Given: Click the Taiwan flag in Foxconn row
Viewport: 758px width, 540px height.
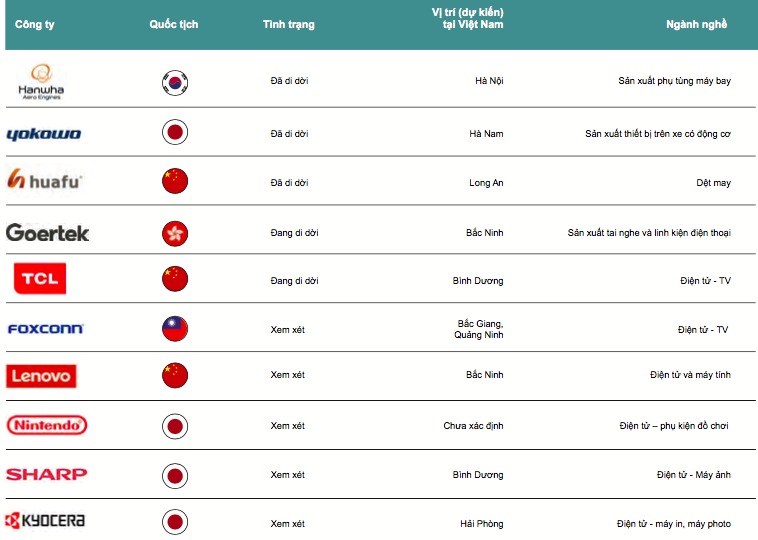Looking at the screenshot, I should pyautogui.click(x=175, y=329).
